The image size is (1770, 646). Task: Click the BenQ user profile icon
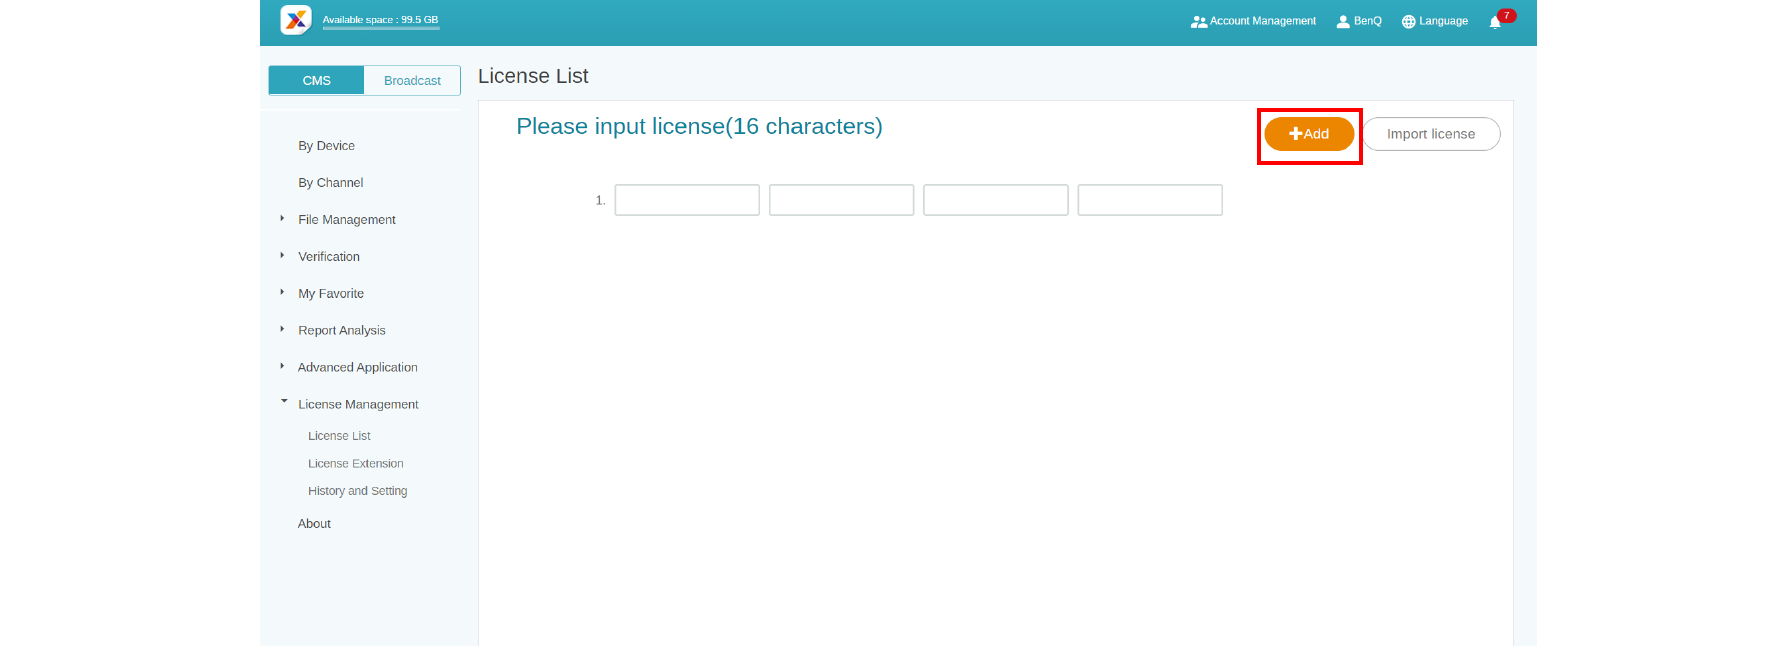[1343, 22]
